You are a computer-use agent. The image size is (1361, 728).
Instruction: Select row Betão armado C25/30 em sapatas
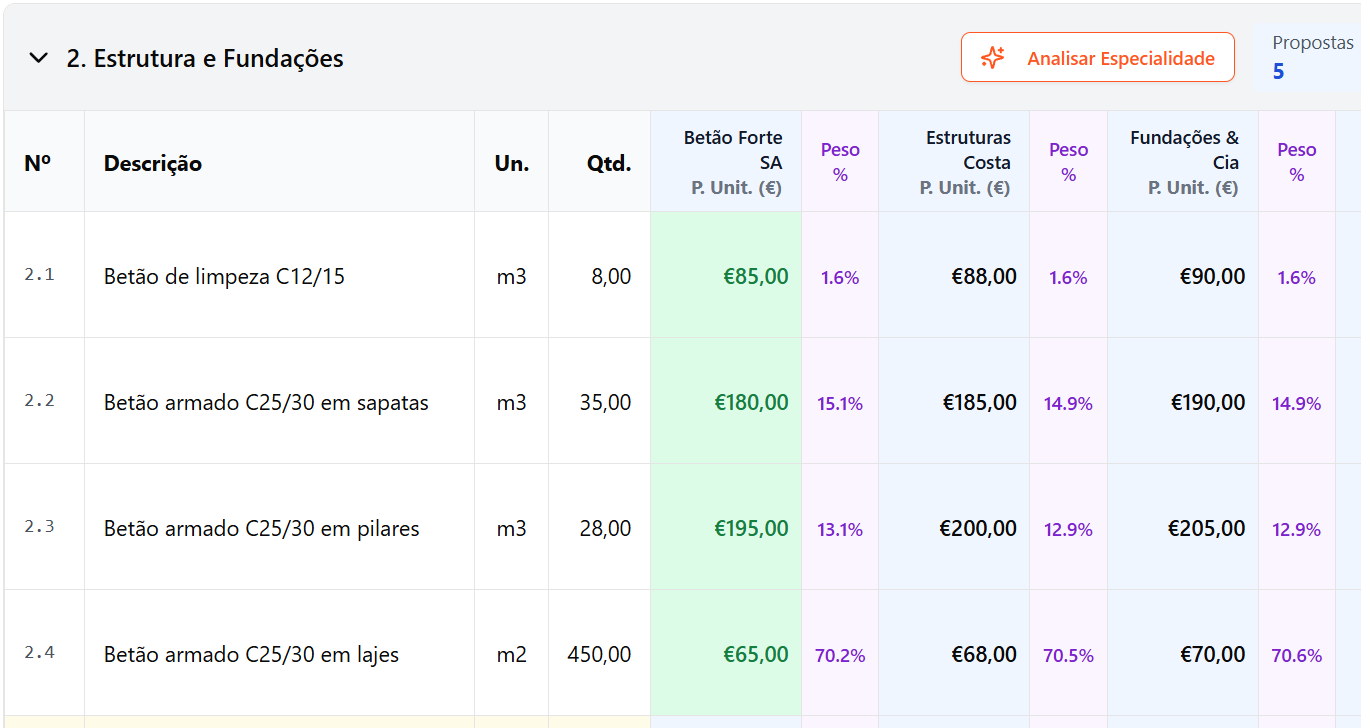point(266,403)
